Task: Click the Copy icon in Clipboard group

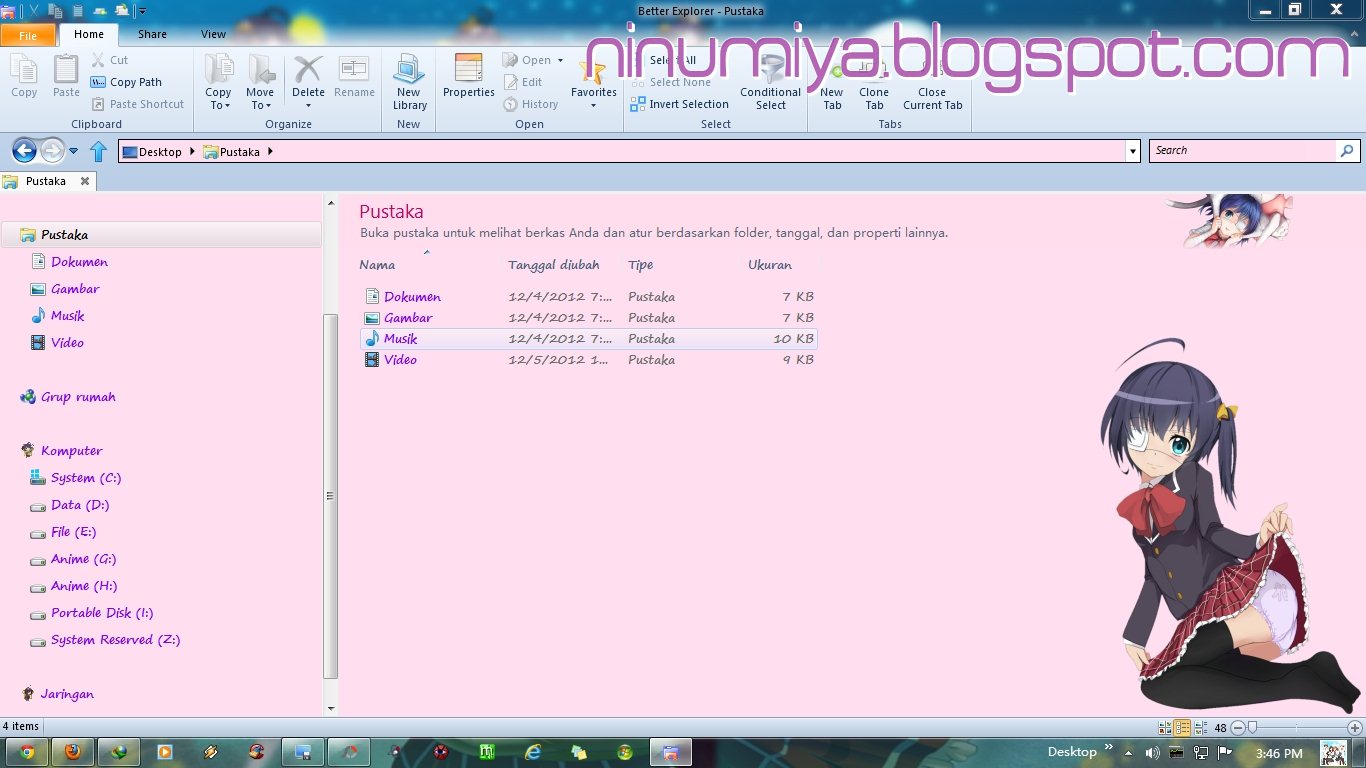Action: (24, 76)
